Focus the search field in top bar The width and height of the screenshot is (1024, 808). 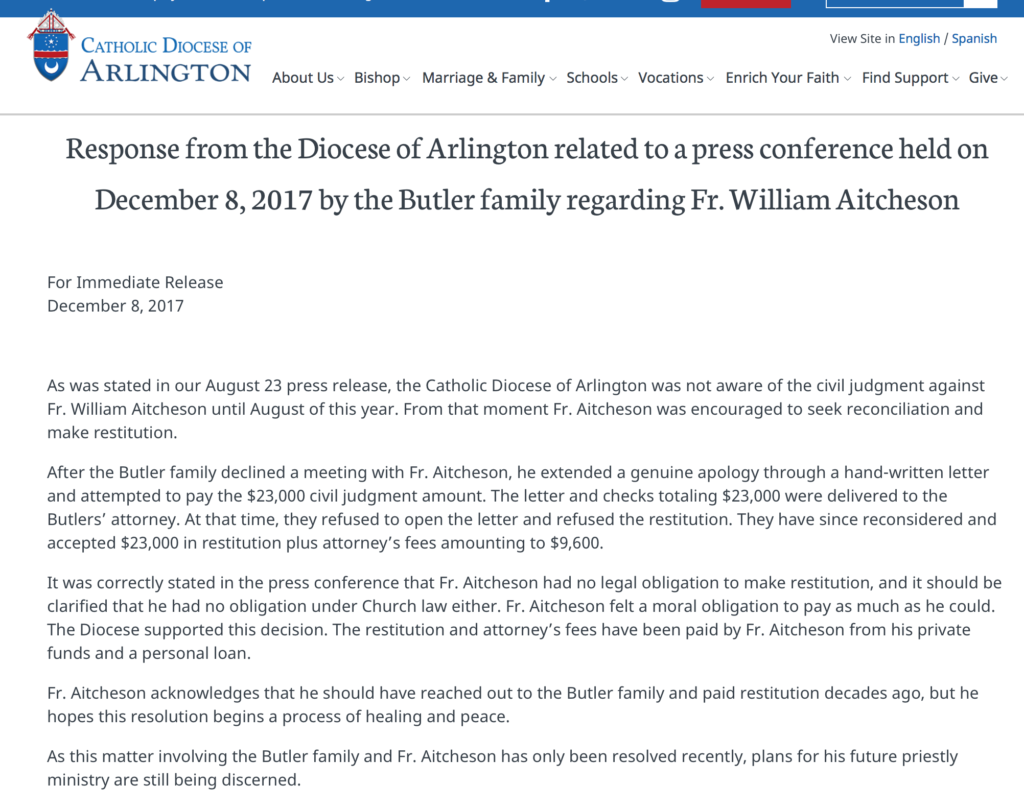tap(895, 3)
